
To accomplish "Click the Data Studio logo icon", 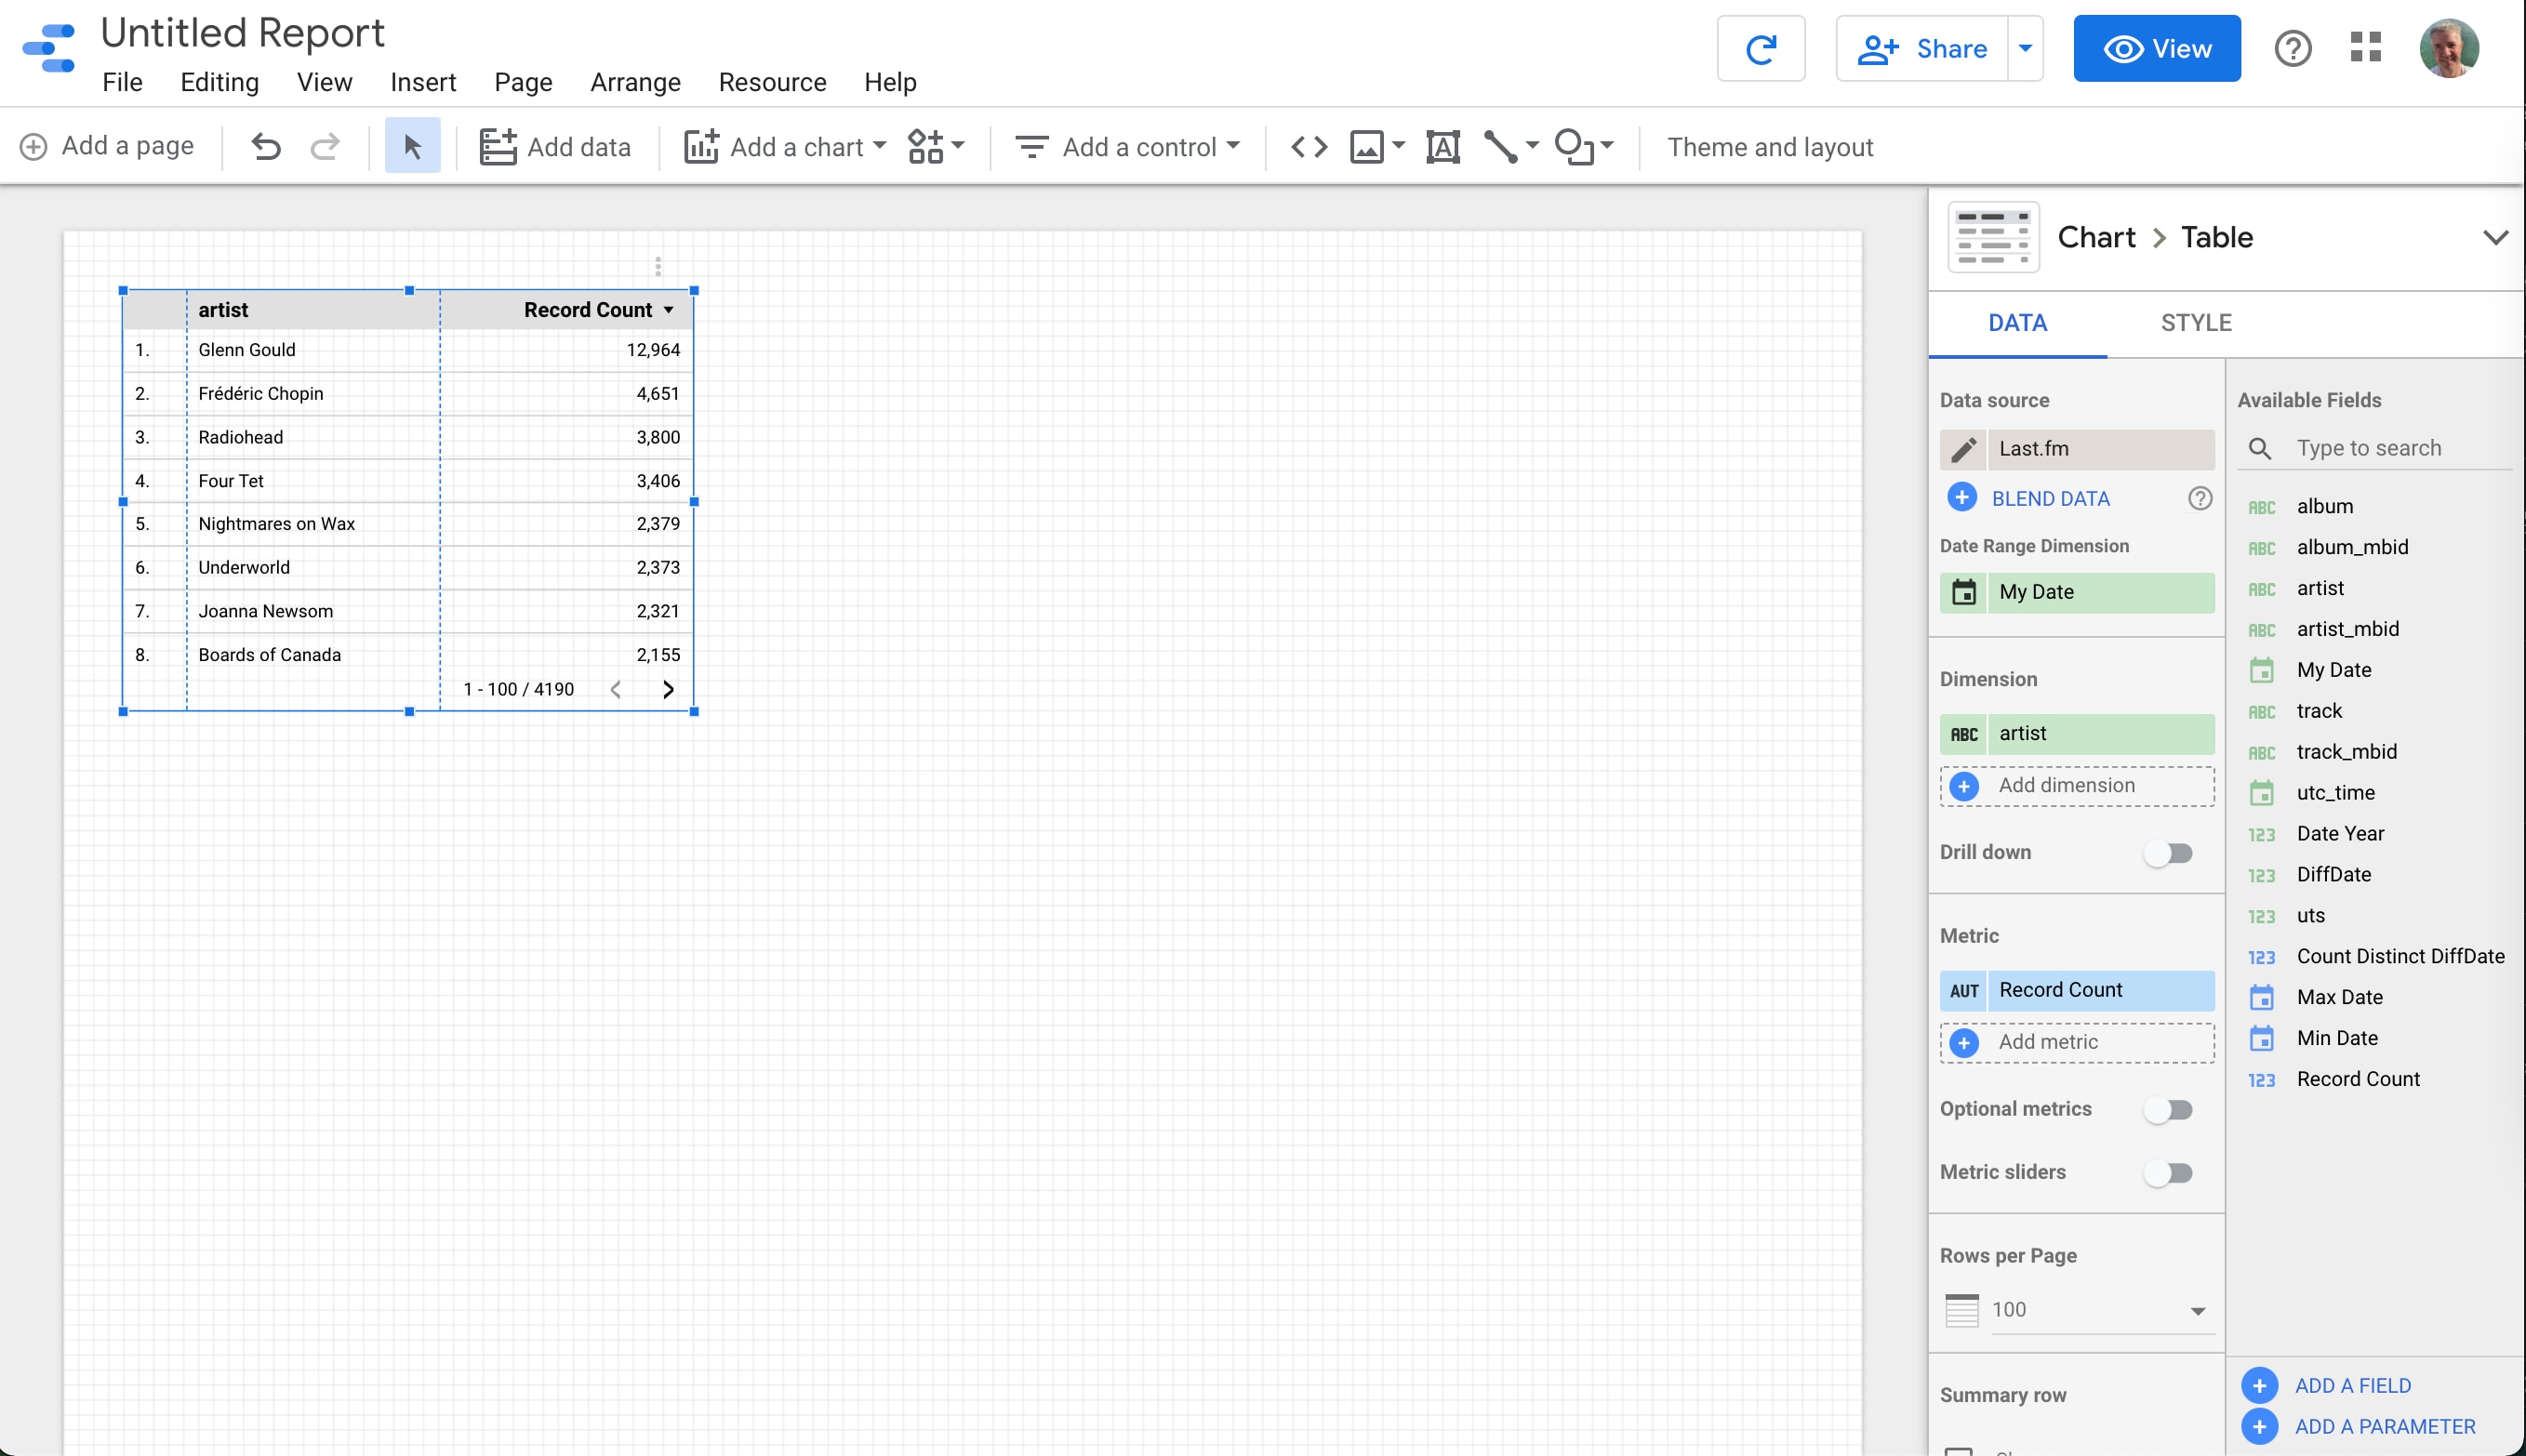I will coord(49,49).
